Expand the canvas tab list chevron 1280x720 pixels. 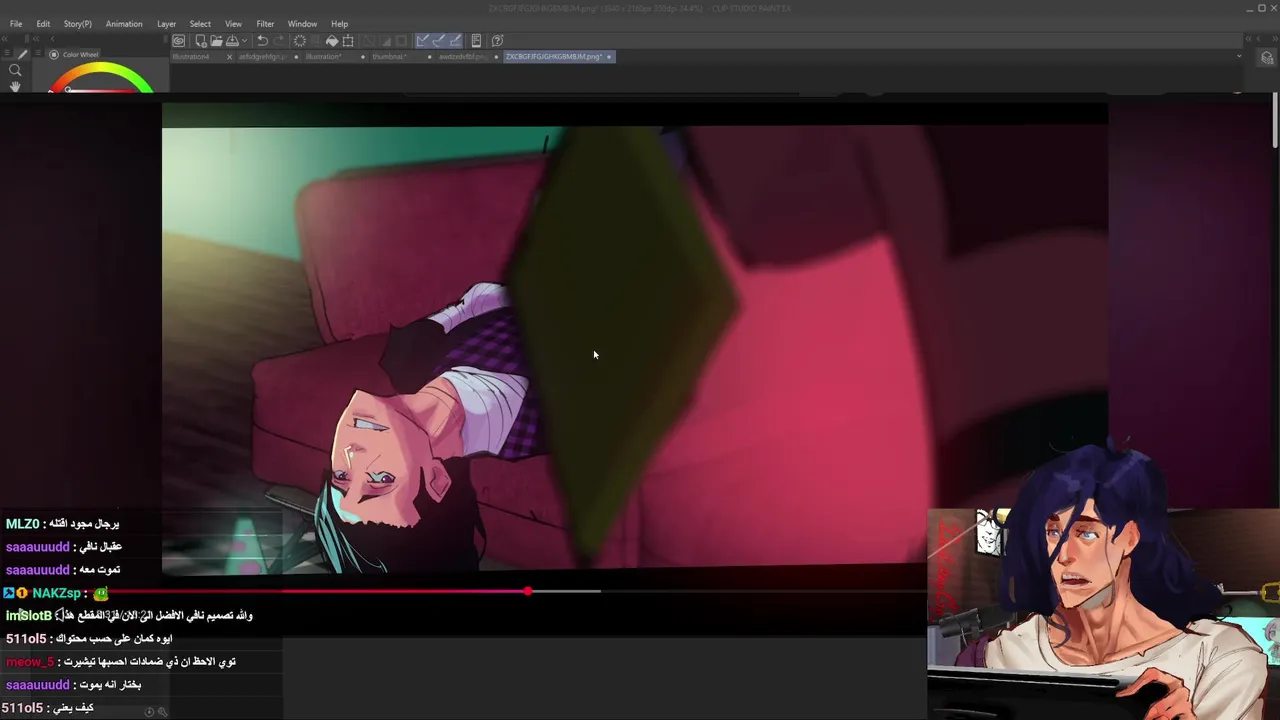pos(1239,56)
